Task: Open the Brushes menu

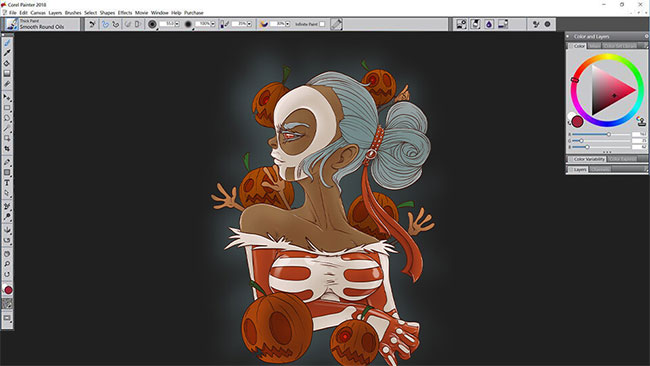Action: tap(73, 13)
